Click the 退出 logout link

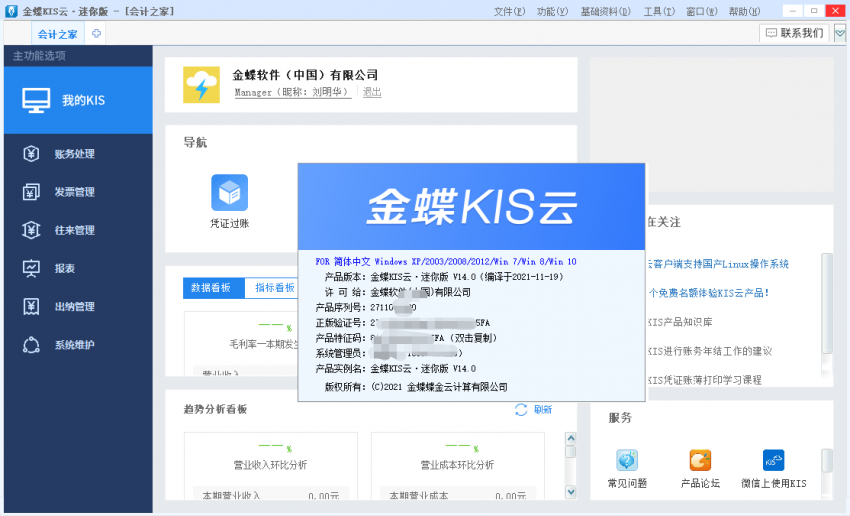coord(372,92)
